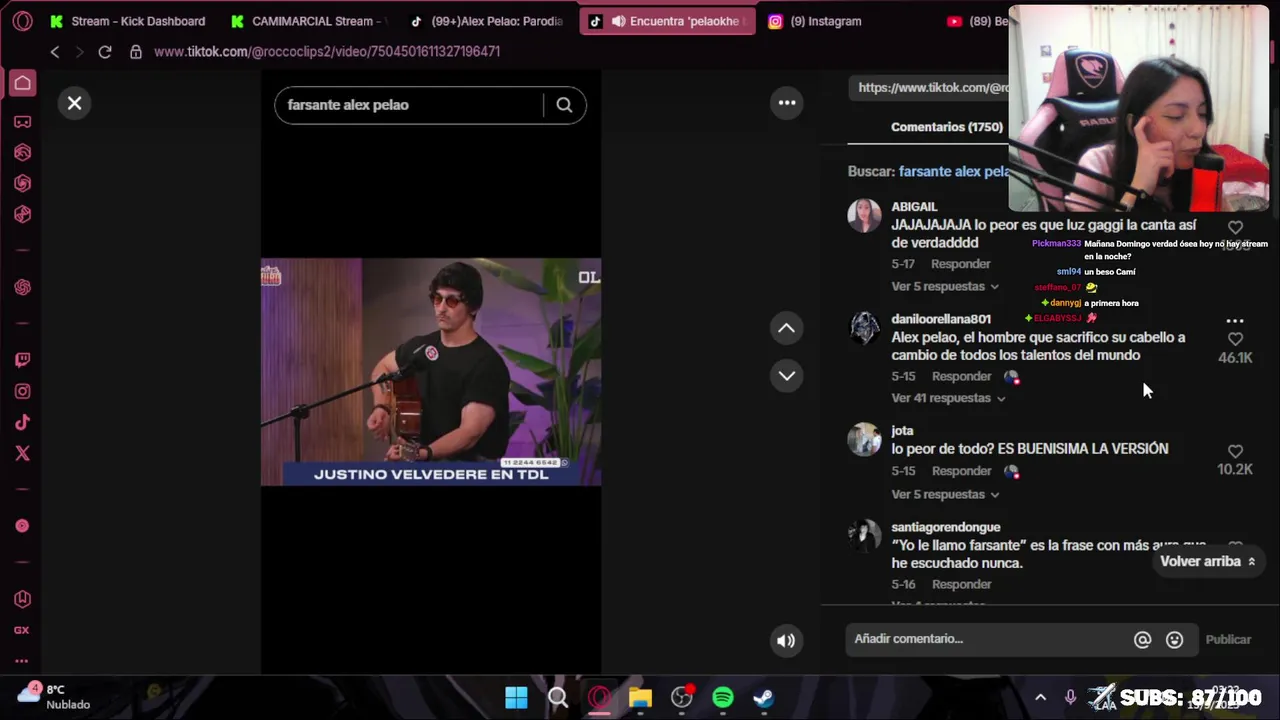This screenshot has width=1280, height=720.
Task: Go to the previous video with the up arrow
Action: 787,328
